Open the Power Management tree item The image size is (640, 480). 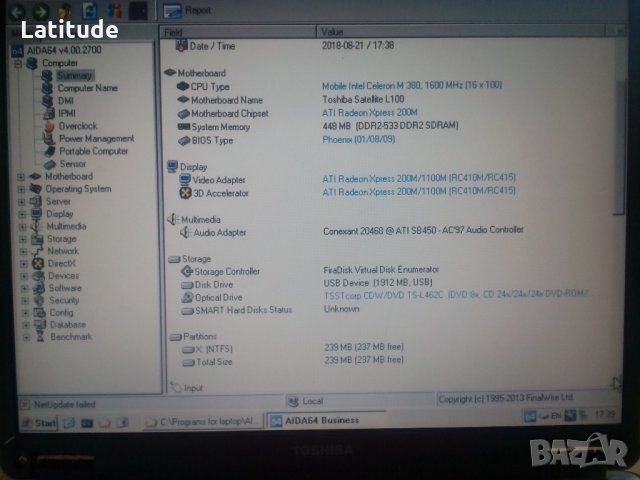point(96,139)
